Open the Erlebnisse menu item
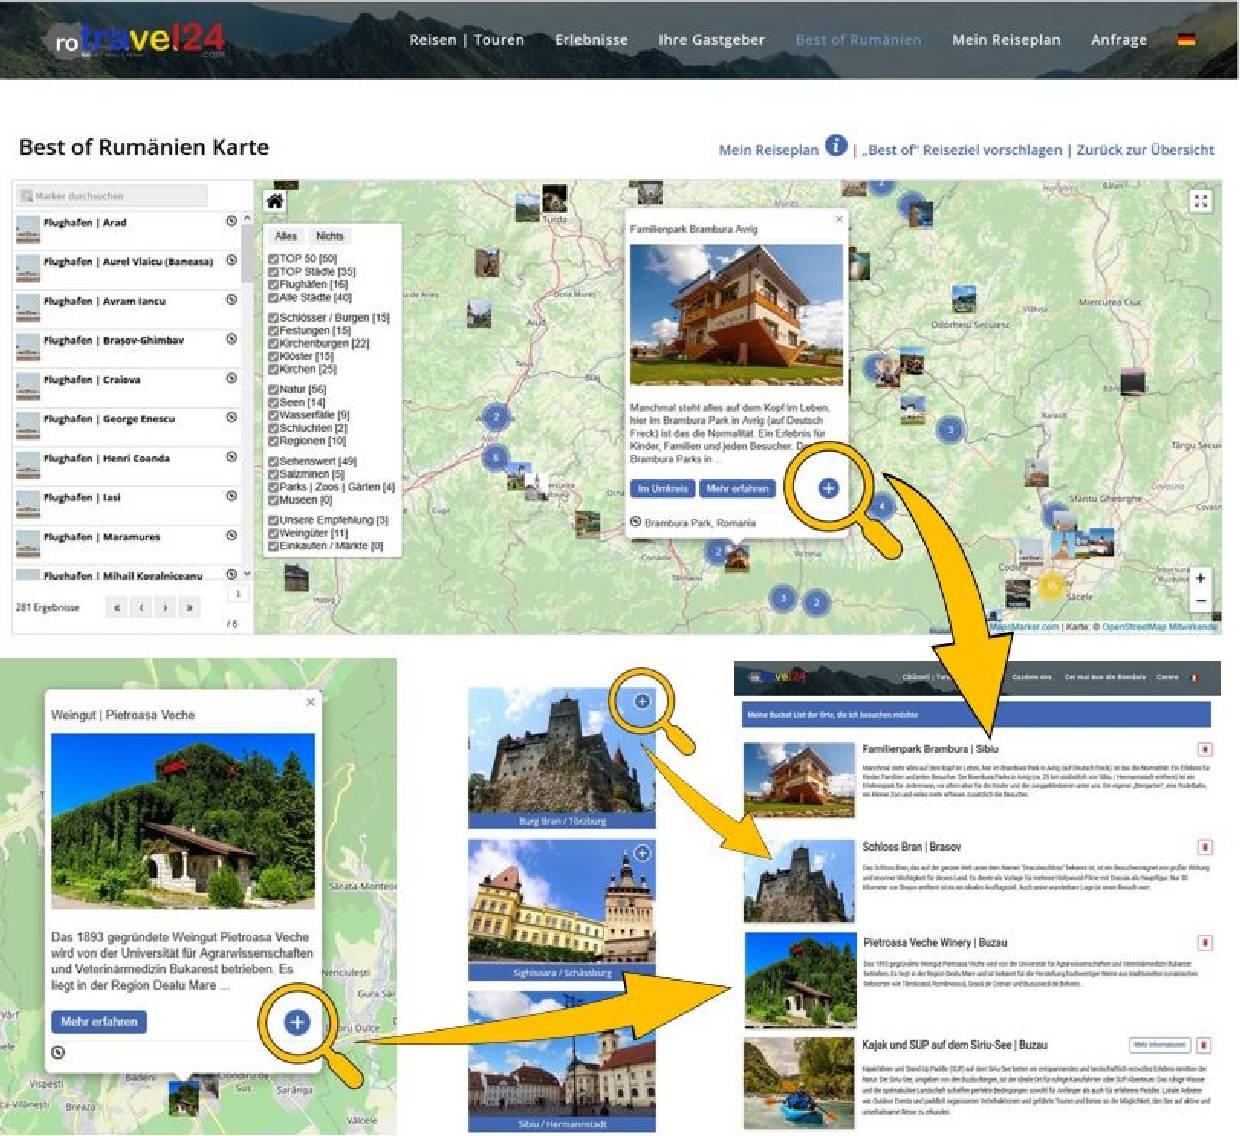This screenshot has width=1240, height=1136. [592, 40]
